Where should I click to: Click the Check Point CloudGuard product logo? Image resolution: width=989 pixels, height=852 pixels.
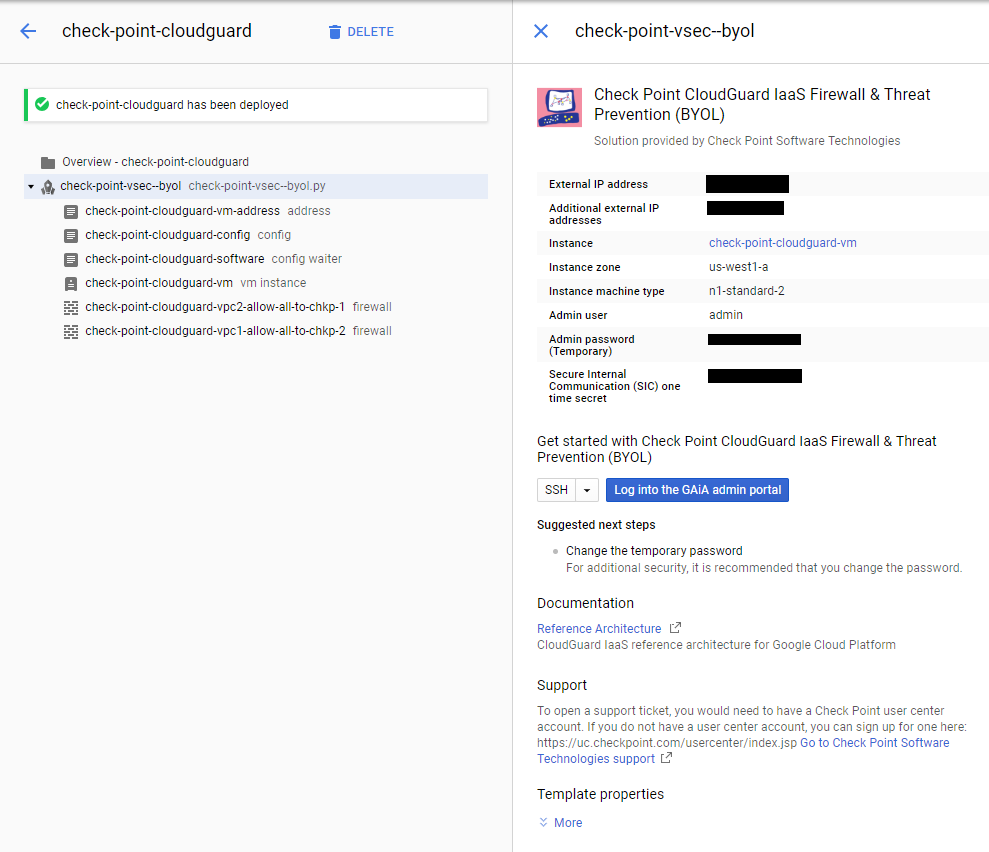559,107
